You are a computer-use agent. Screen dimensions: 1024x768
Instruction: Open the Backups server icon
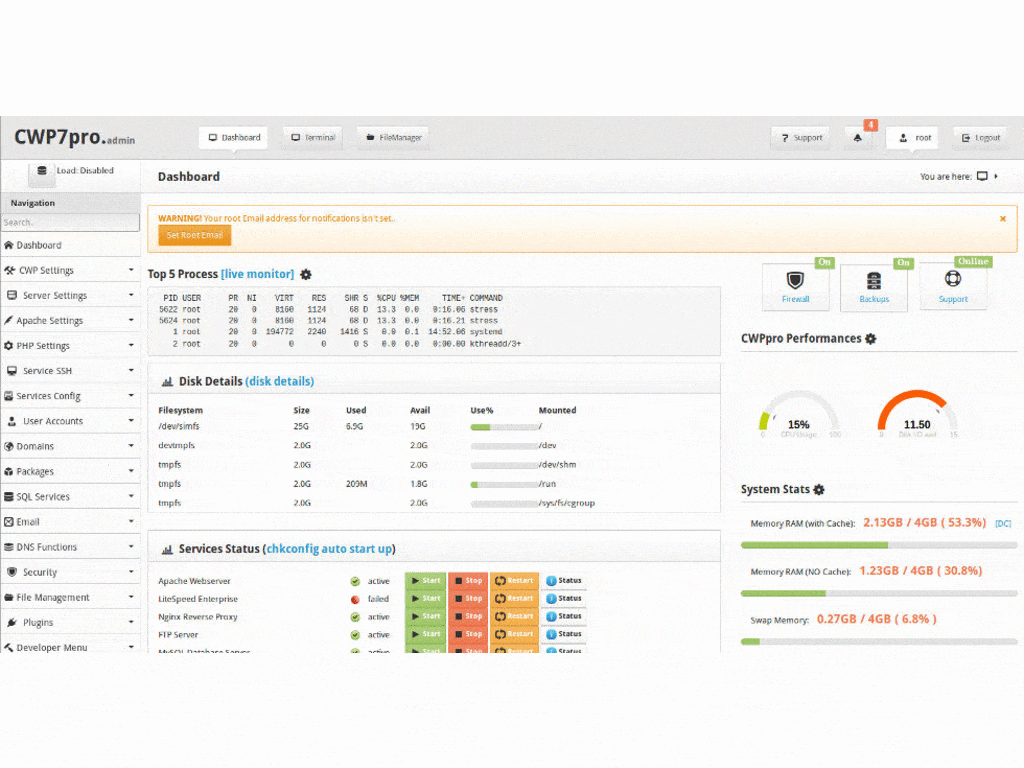874,281
